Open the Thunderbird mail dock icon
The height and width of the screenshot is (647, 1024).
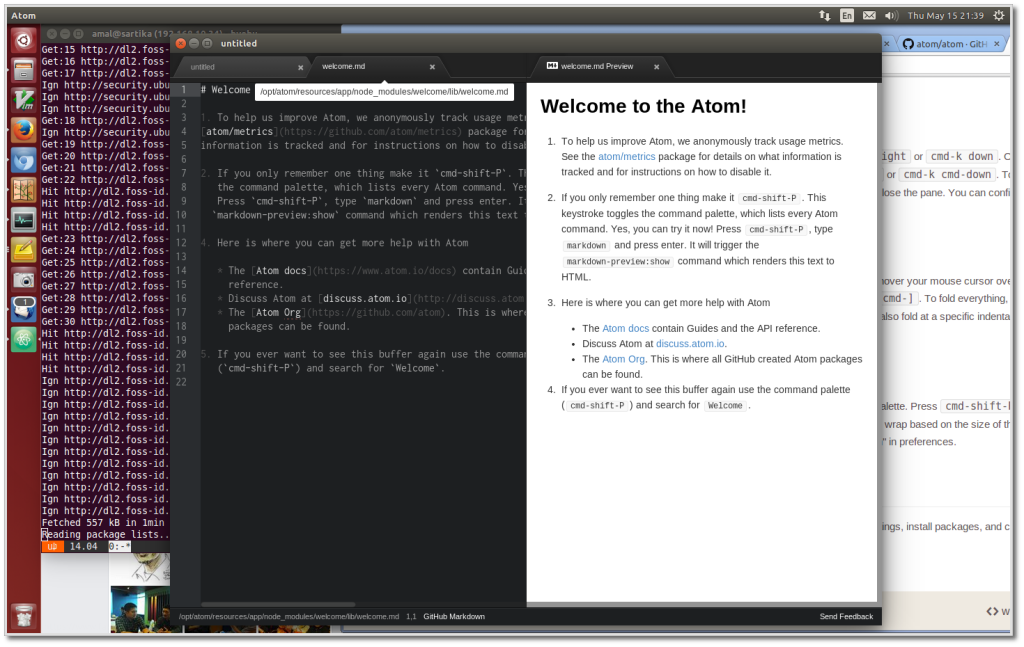(x=24, y=309)
